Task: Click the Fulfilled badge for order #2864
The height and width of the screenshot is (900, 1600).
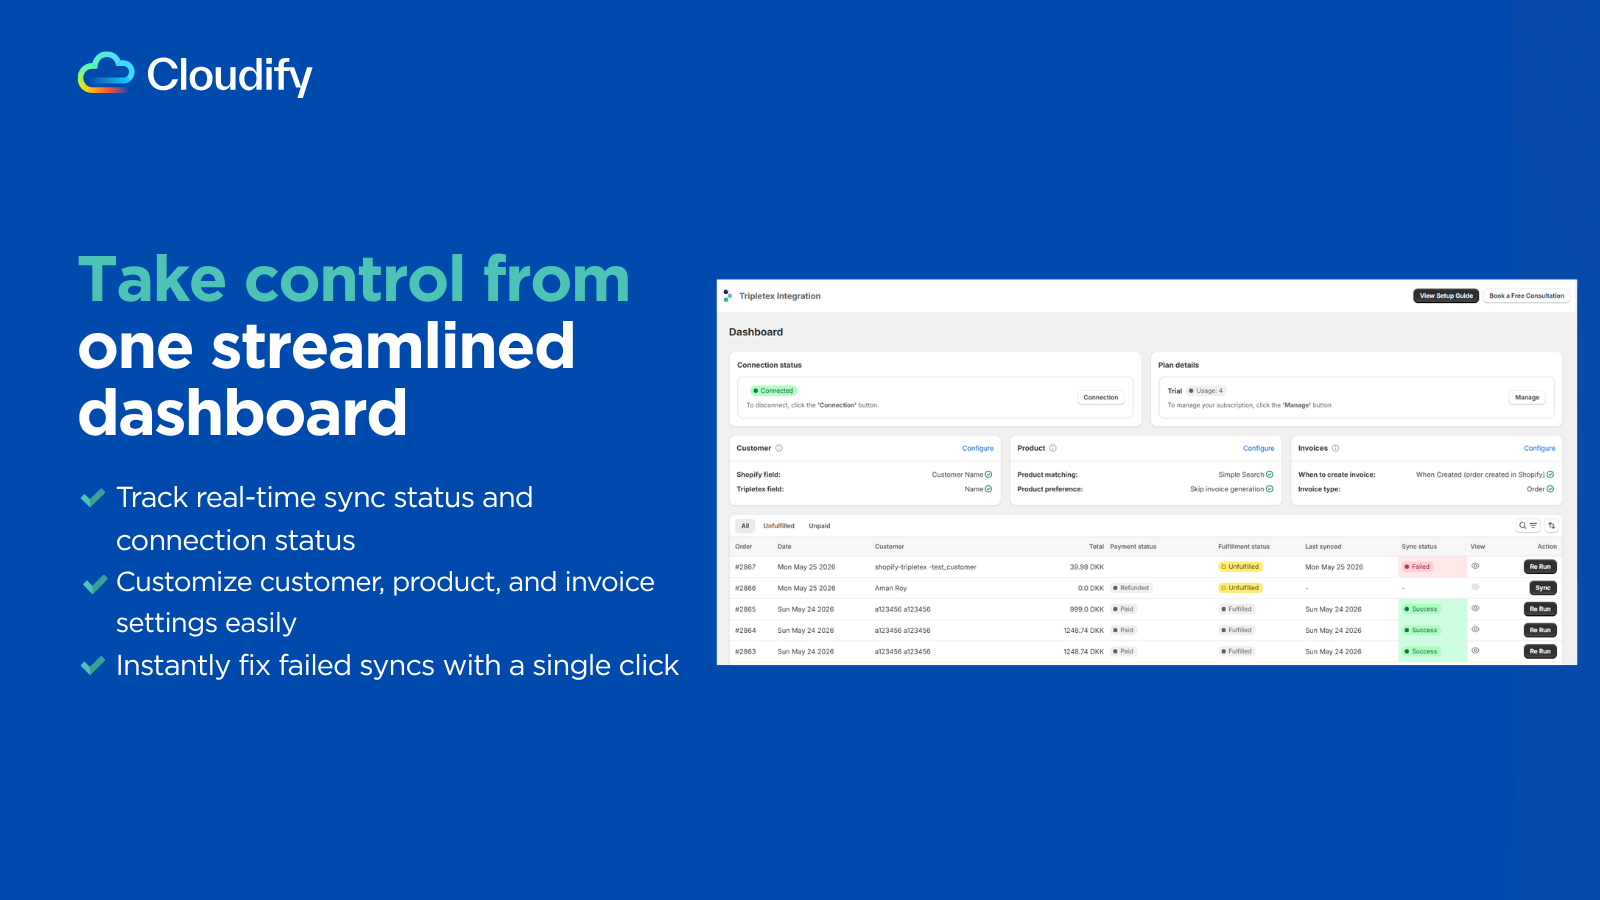Action: tap(1236, 630)
